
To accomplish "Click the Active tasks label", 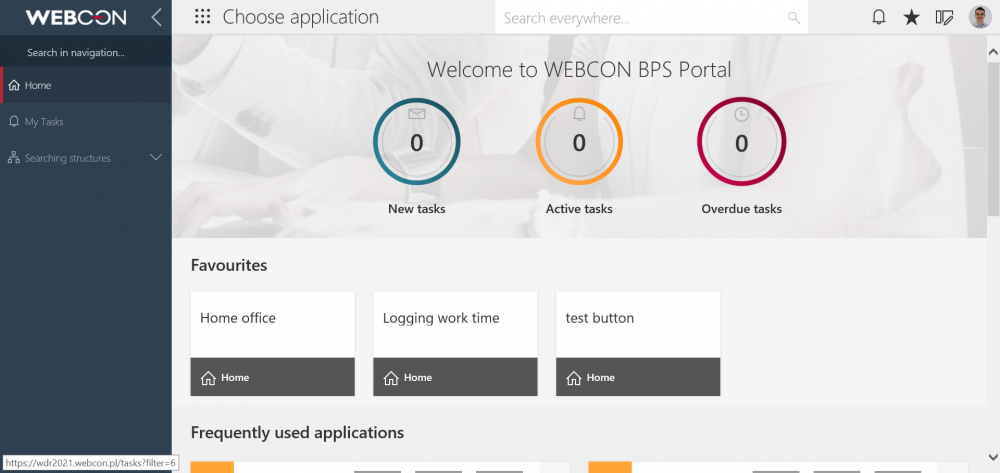I will (x=579, y=208).
